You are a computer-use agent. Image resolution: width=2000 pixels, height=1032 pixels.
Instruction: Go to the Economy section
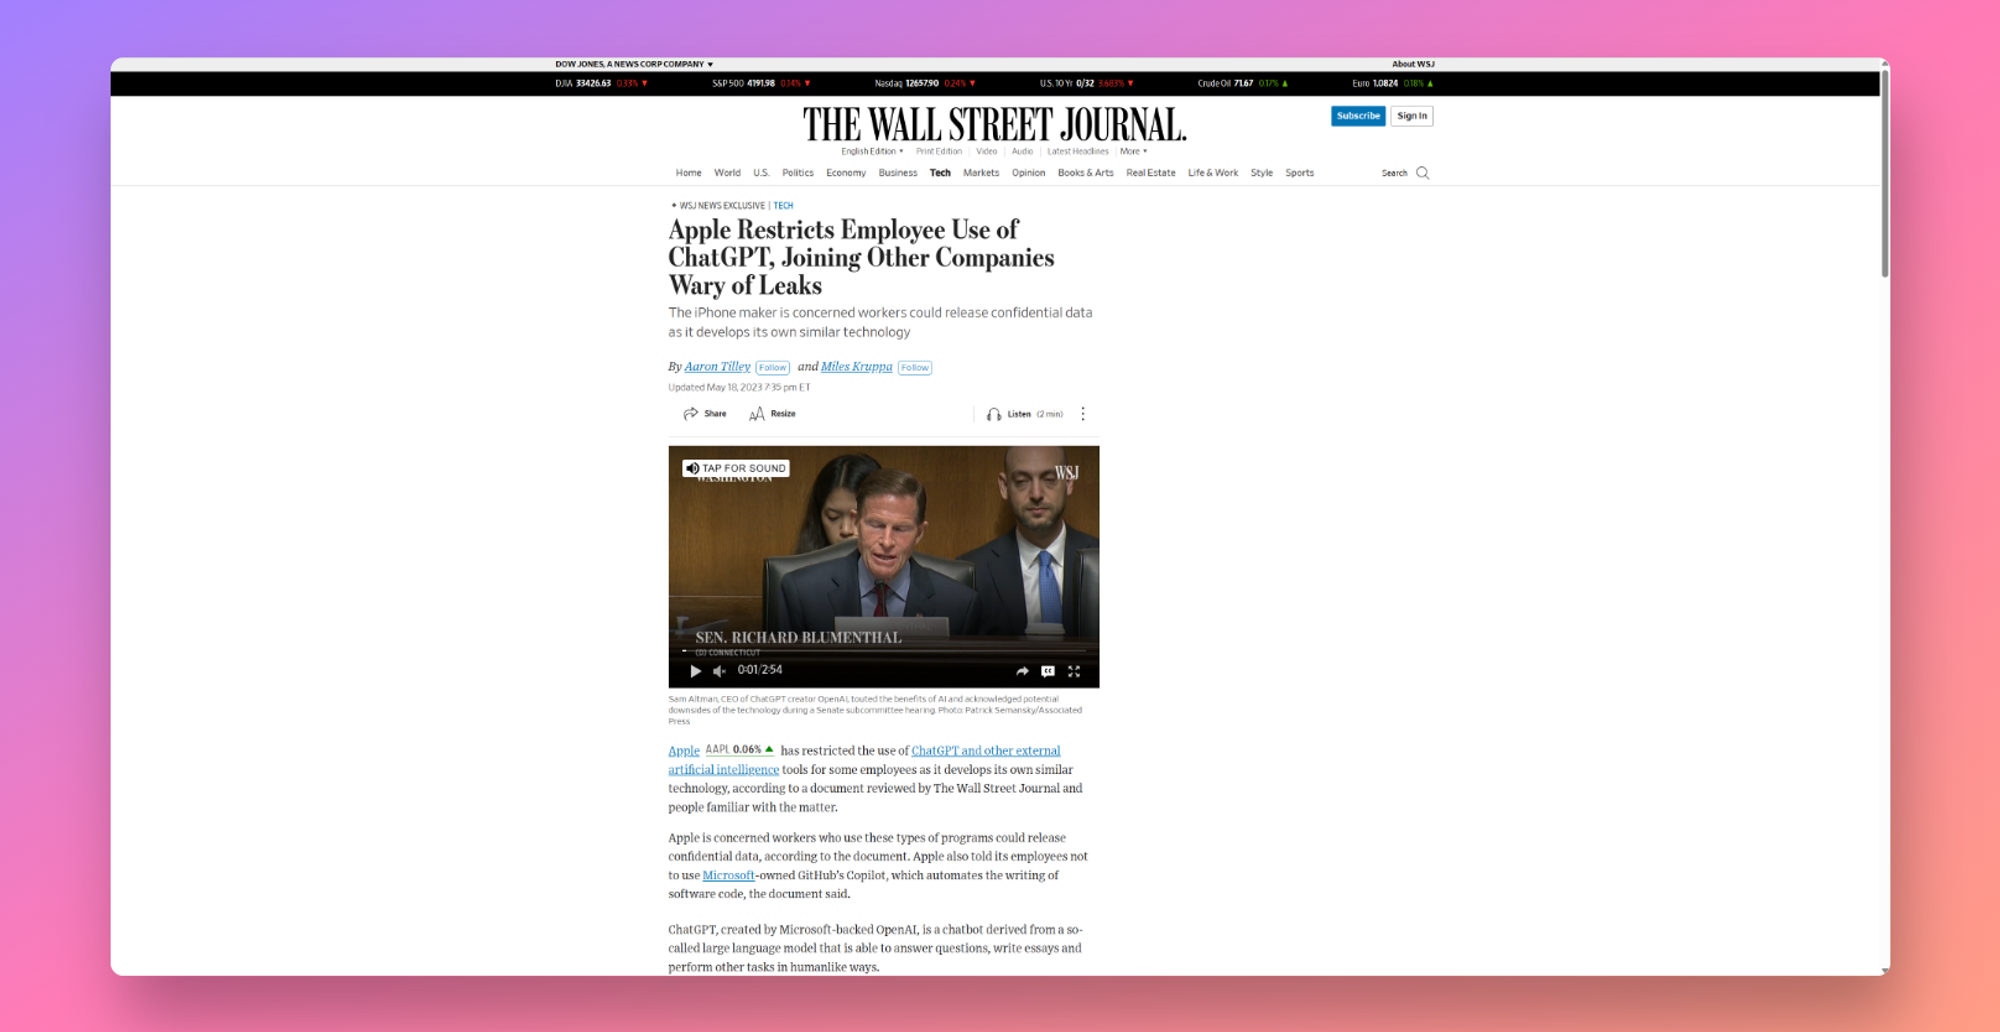tap(846, 173)
